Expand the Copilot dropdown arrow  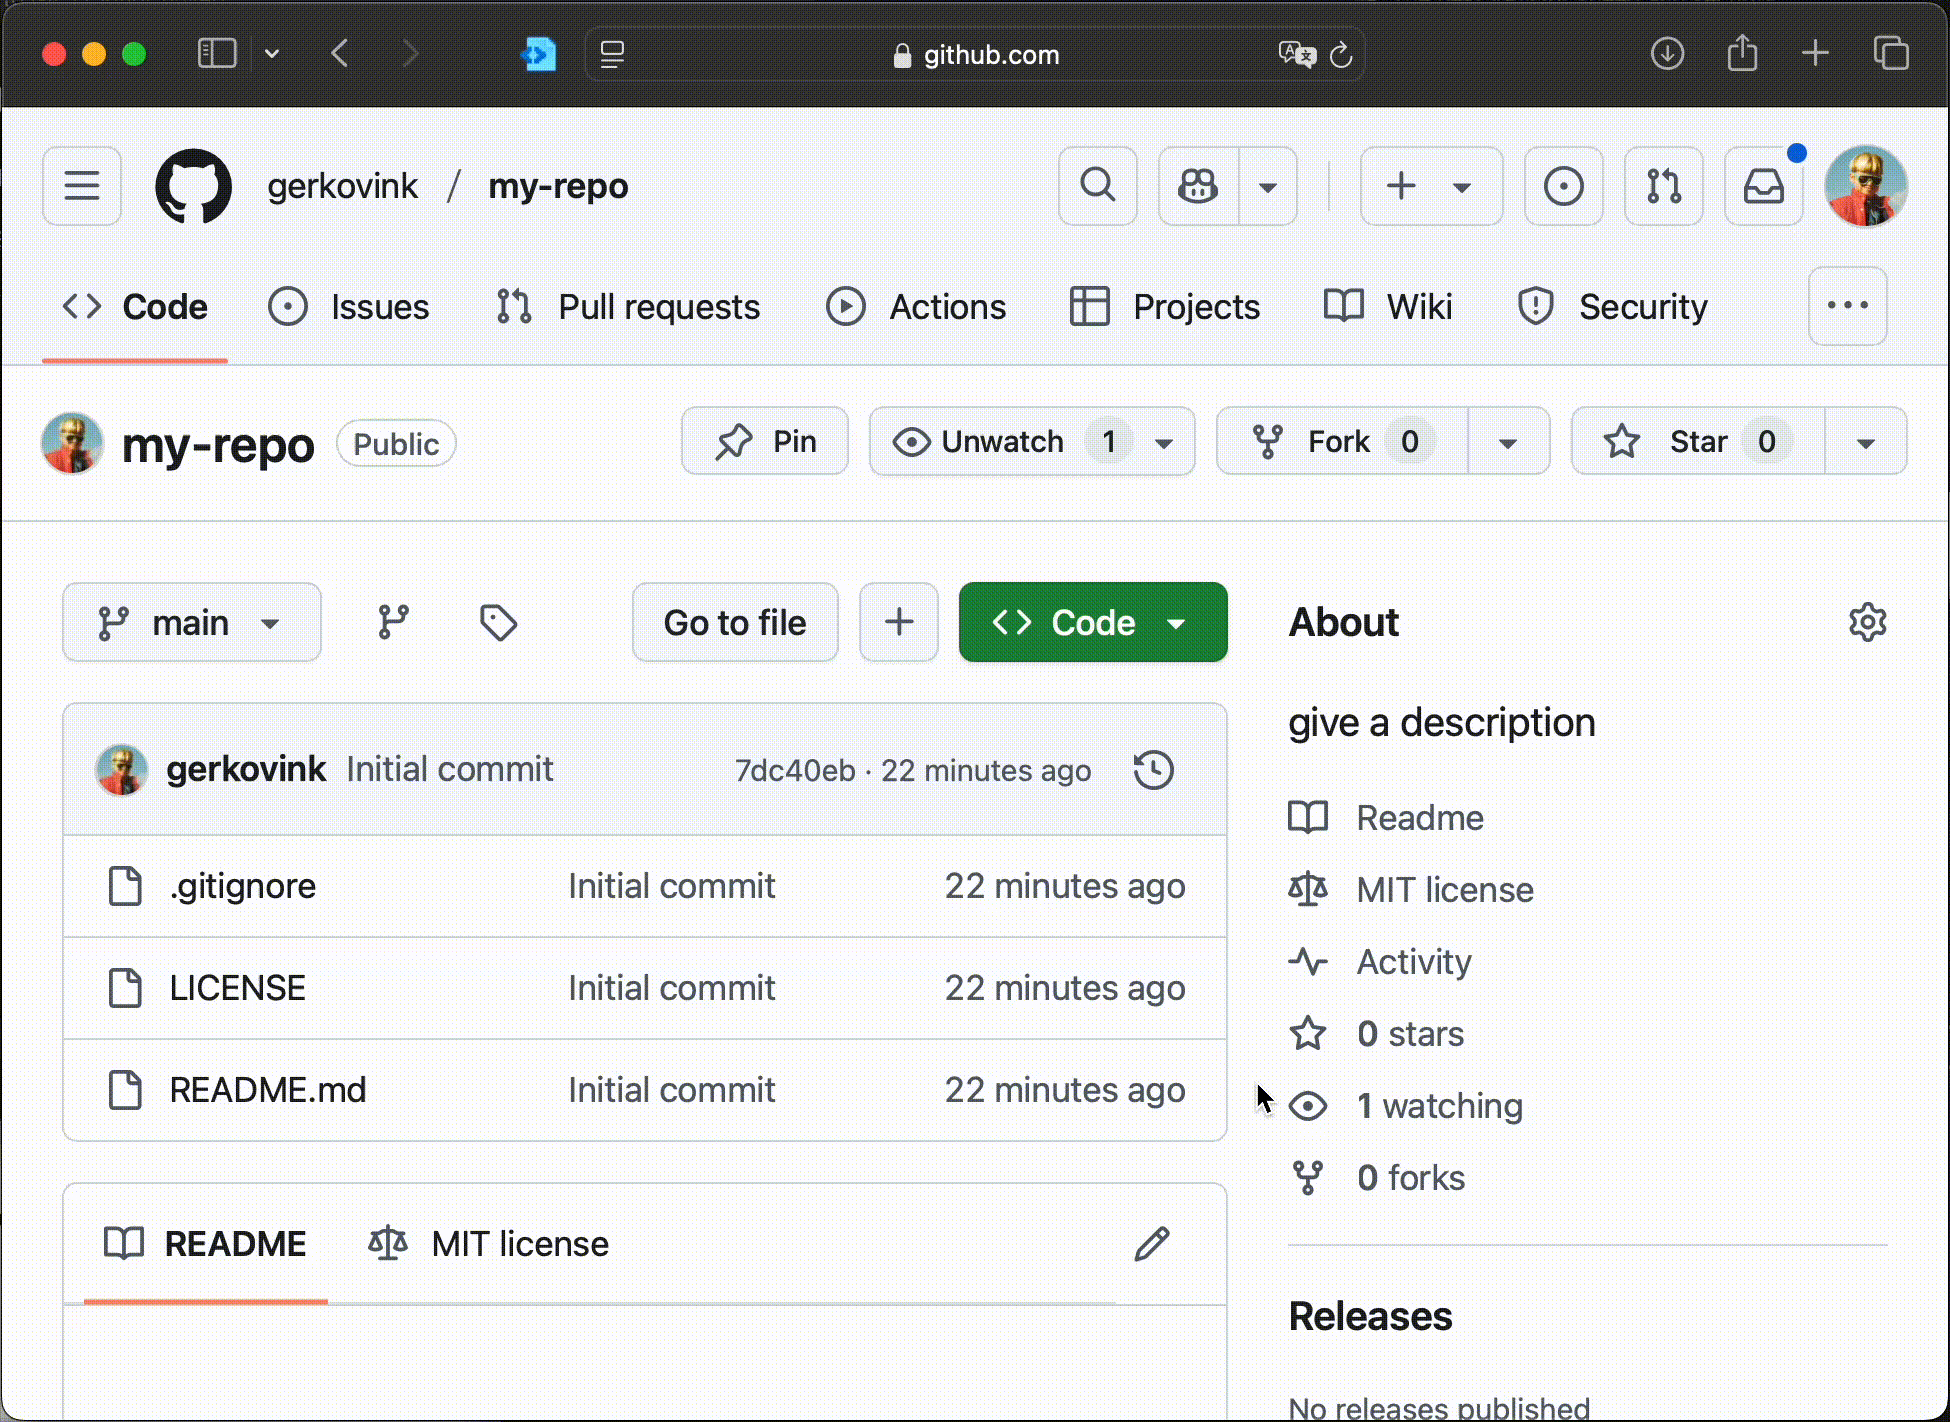click(x=1268, y=186)
